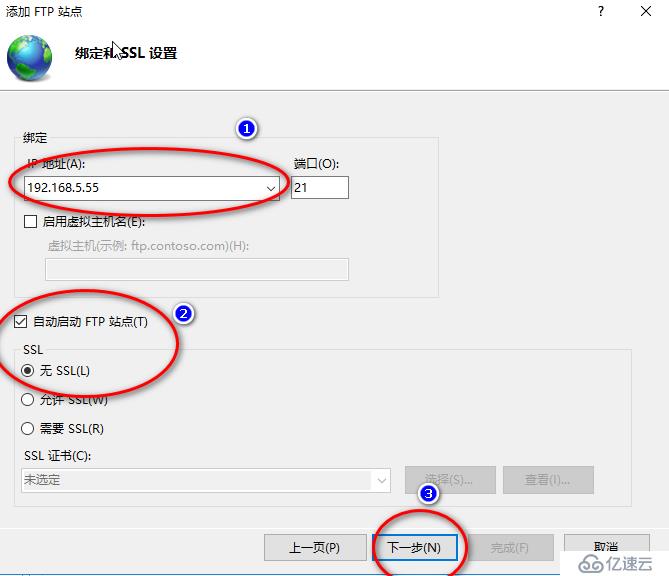Click the Next step 下一步(N) button

(x=415, y=547)
